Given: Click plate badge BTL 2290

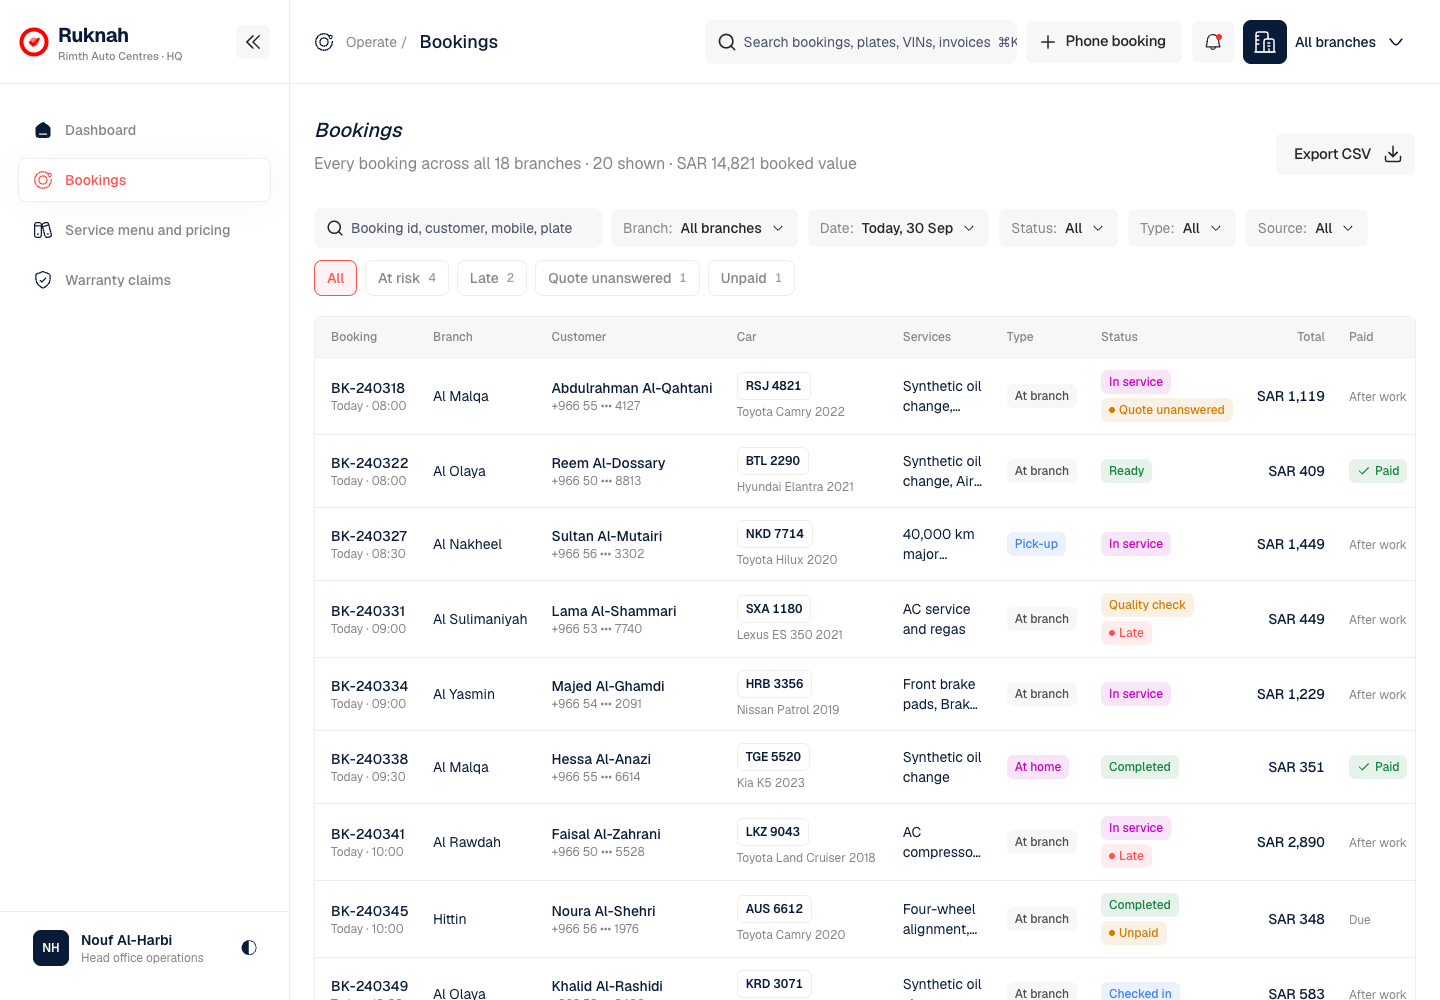Looking at the screenshot, I should 773,461.
